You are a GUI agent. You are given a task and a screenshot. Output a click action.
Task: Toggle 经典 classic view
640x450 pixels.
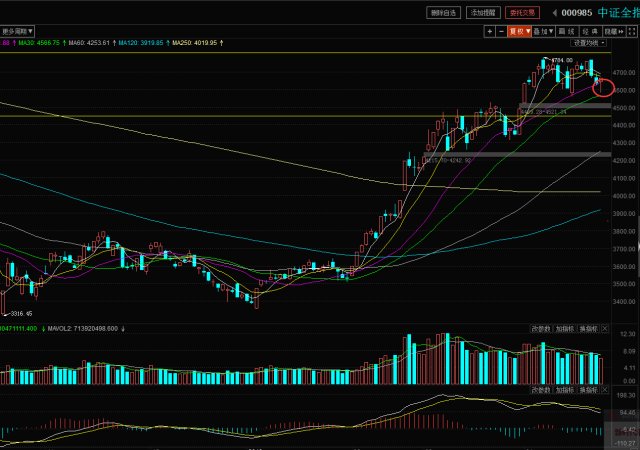point(593,31)
